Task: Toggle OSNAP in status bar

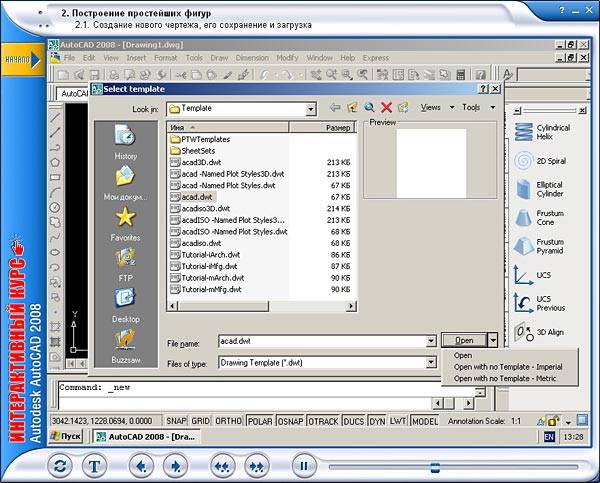Action: coord(290,421)
